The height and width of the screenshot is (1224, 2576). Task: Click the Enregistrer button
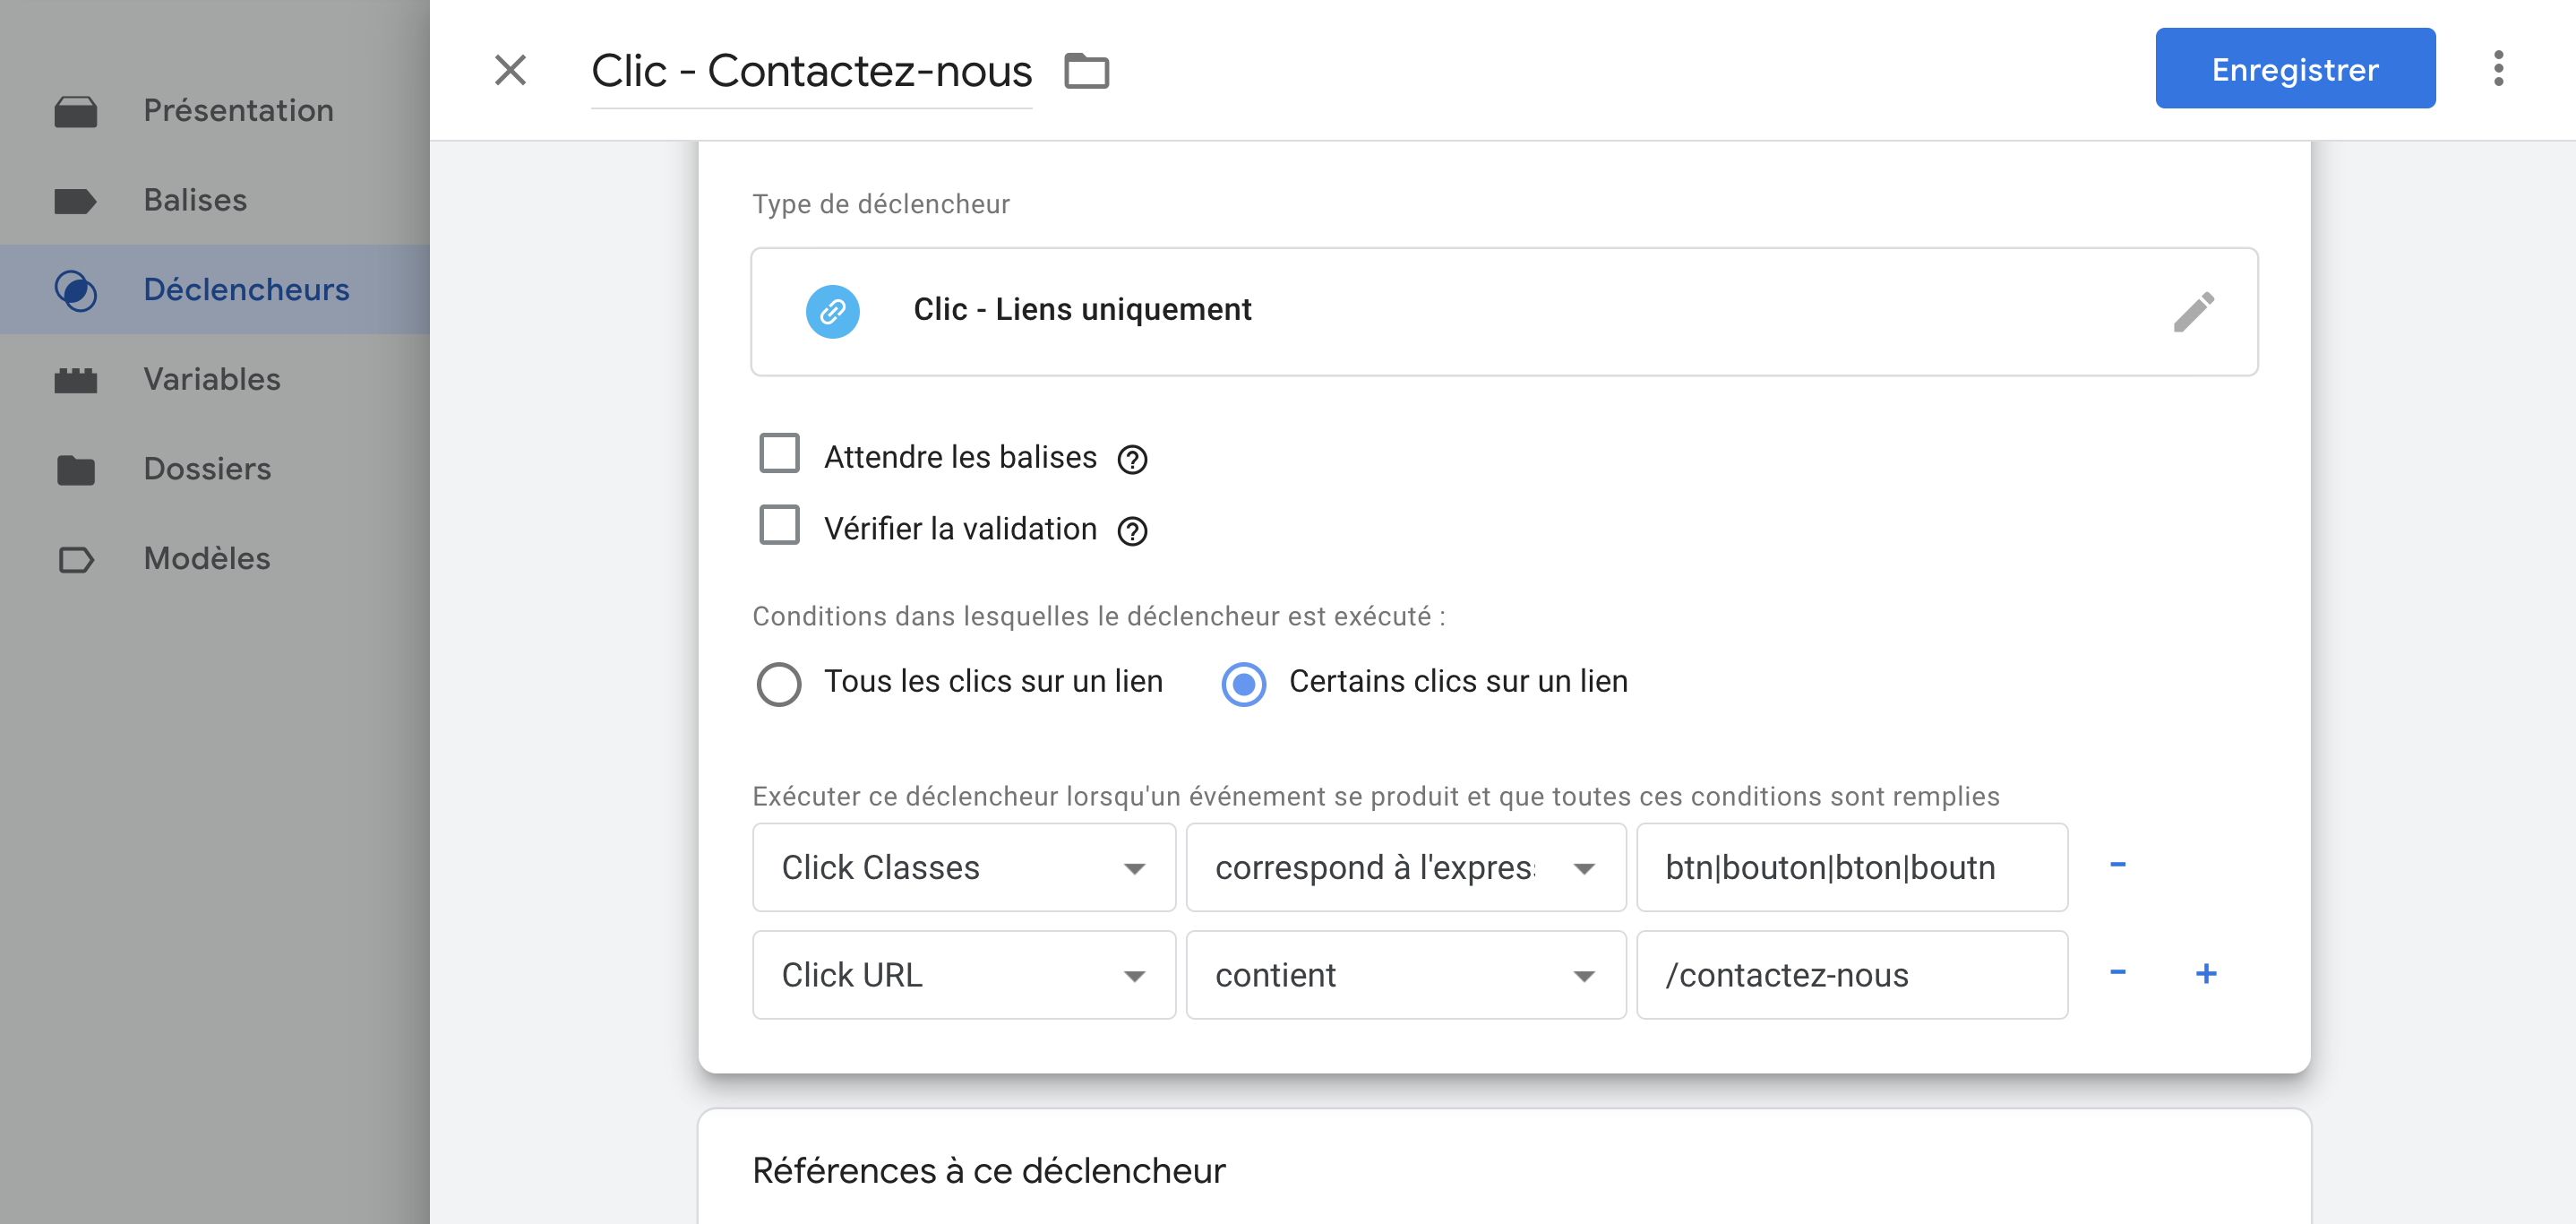pos(2294,68)
